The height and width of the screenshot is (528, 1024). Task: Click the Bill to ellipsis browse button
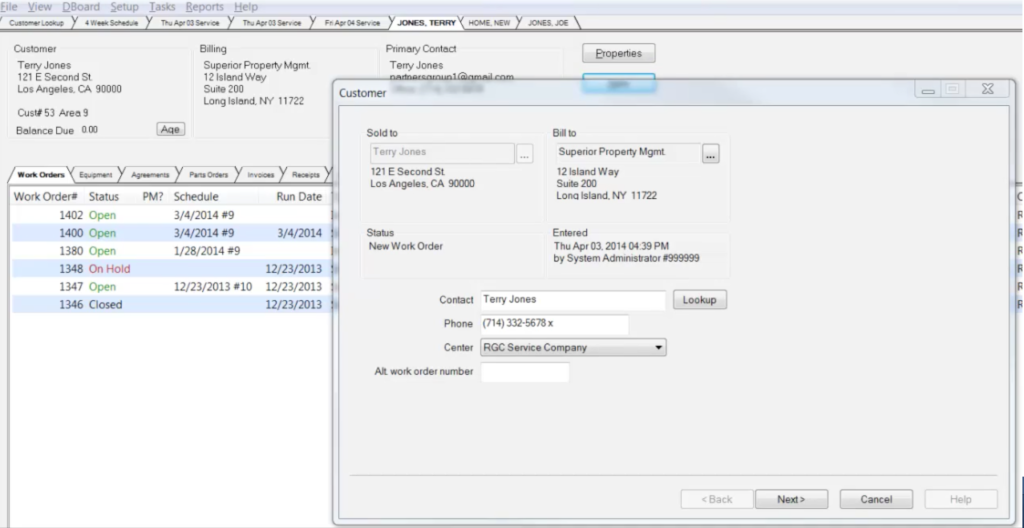pyautogui.click(x=711, y=154)
